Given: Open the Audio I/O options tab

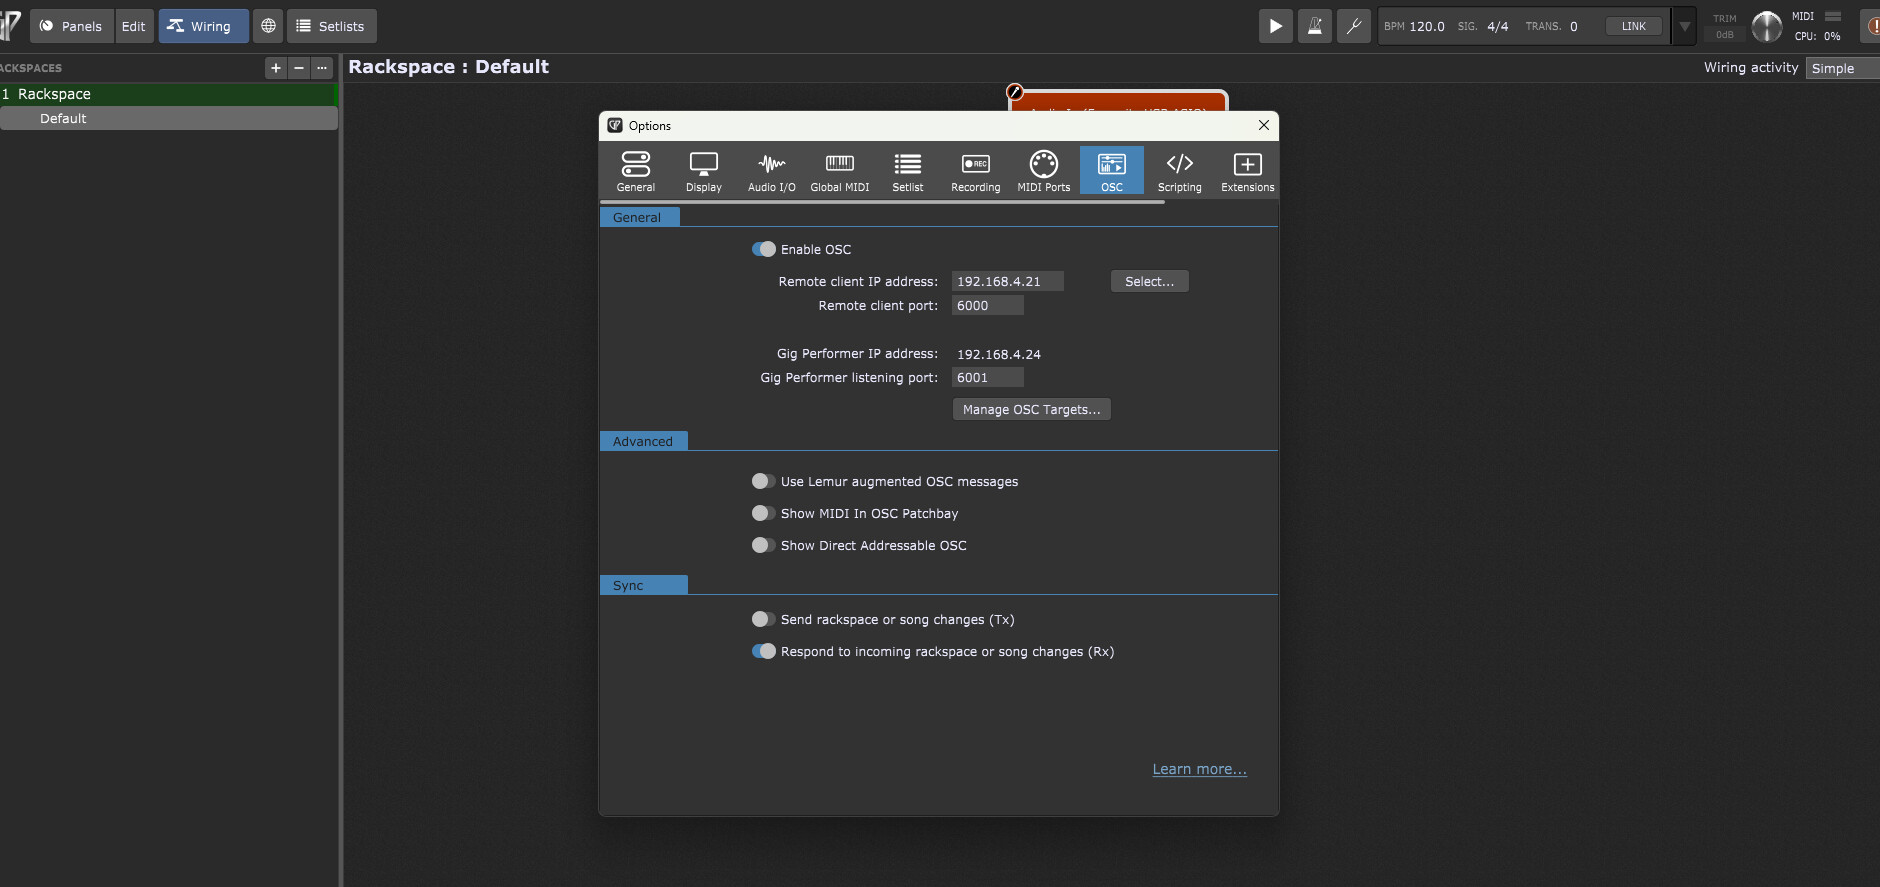Looking at the screenshot, I should point(772,171).
